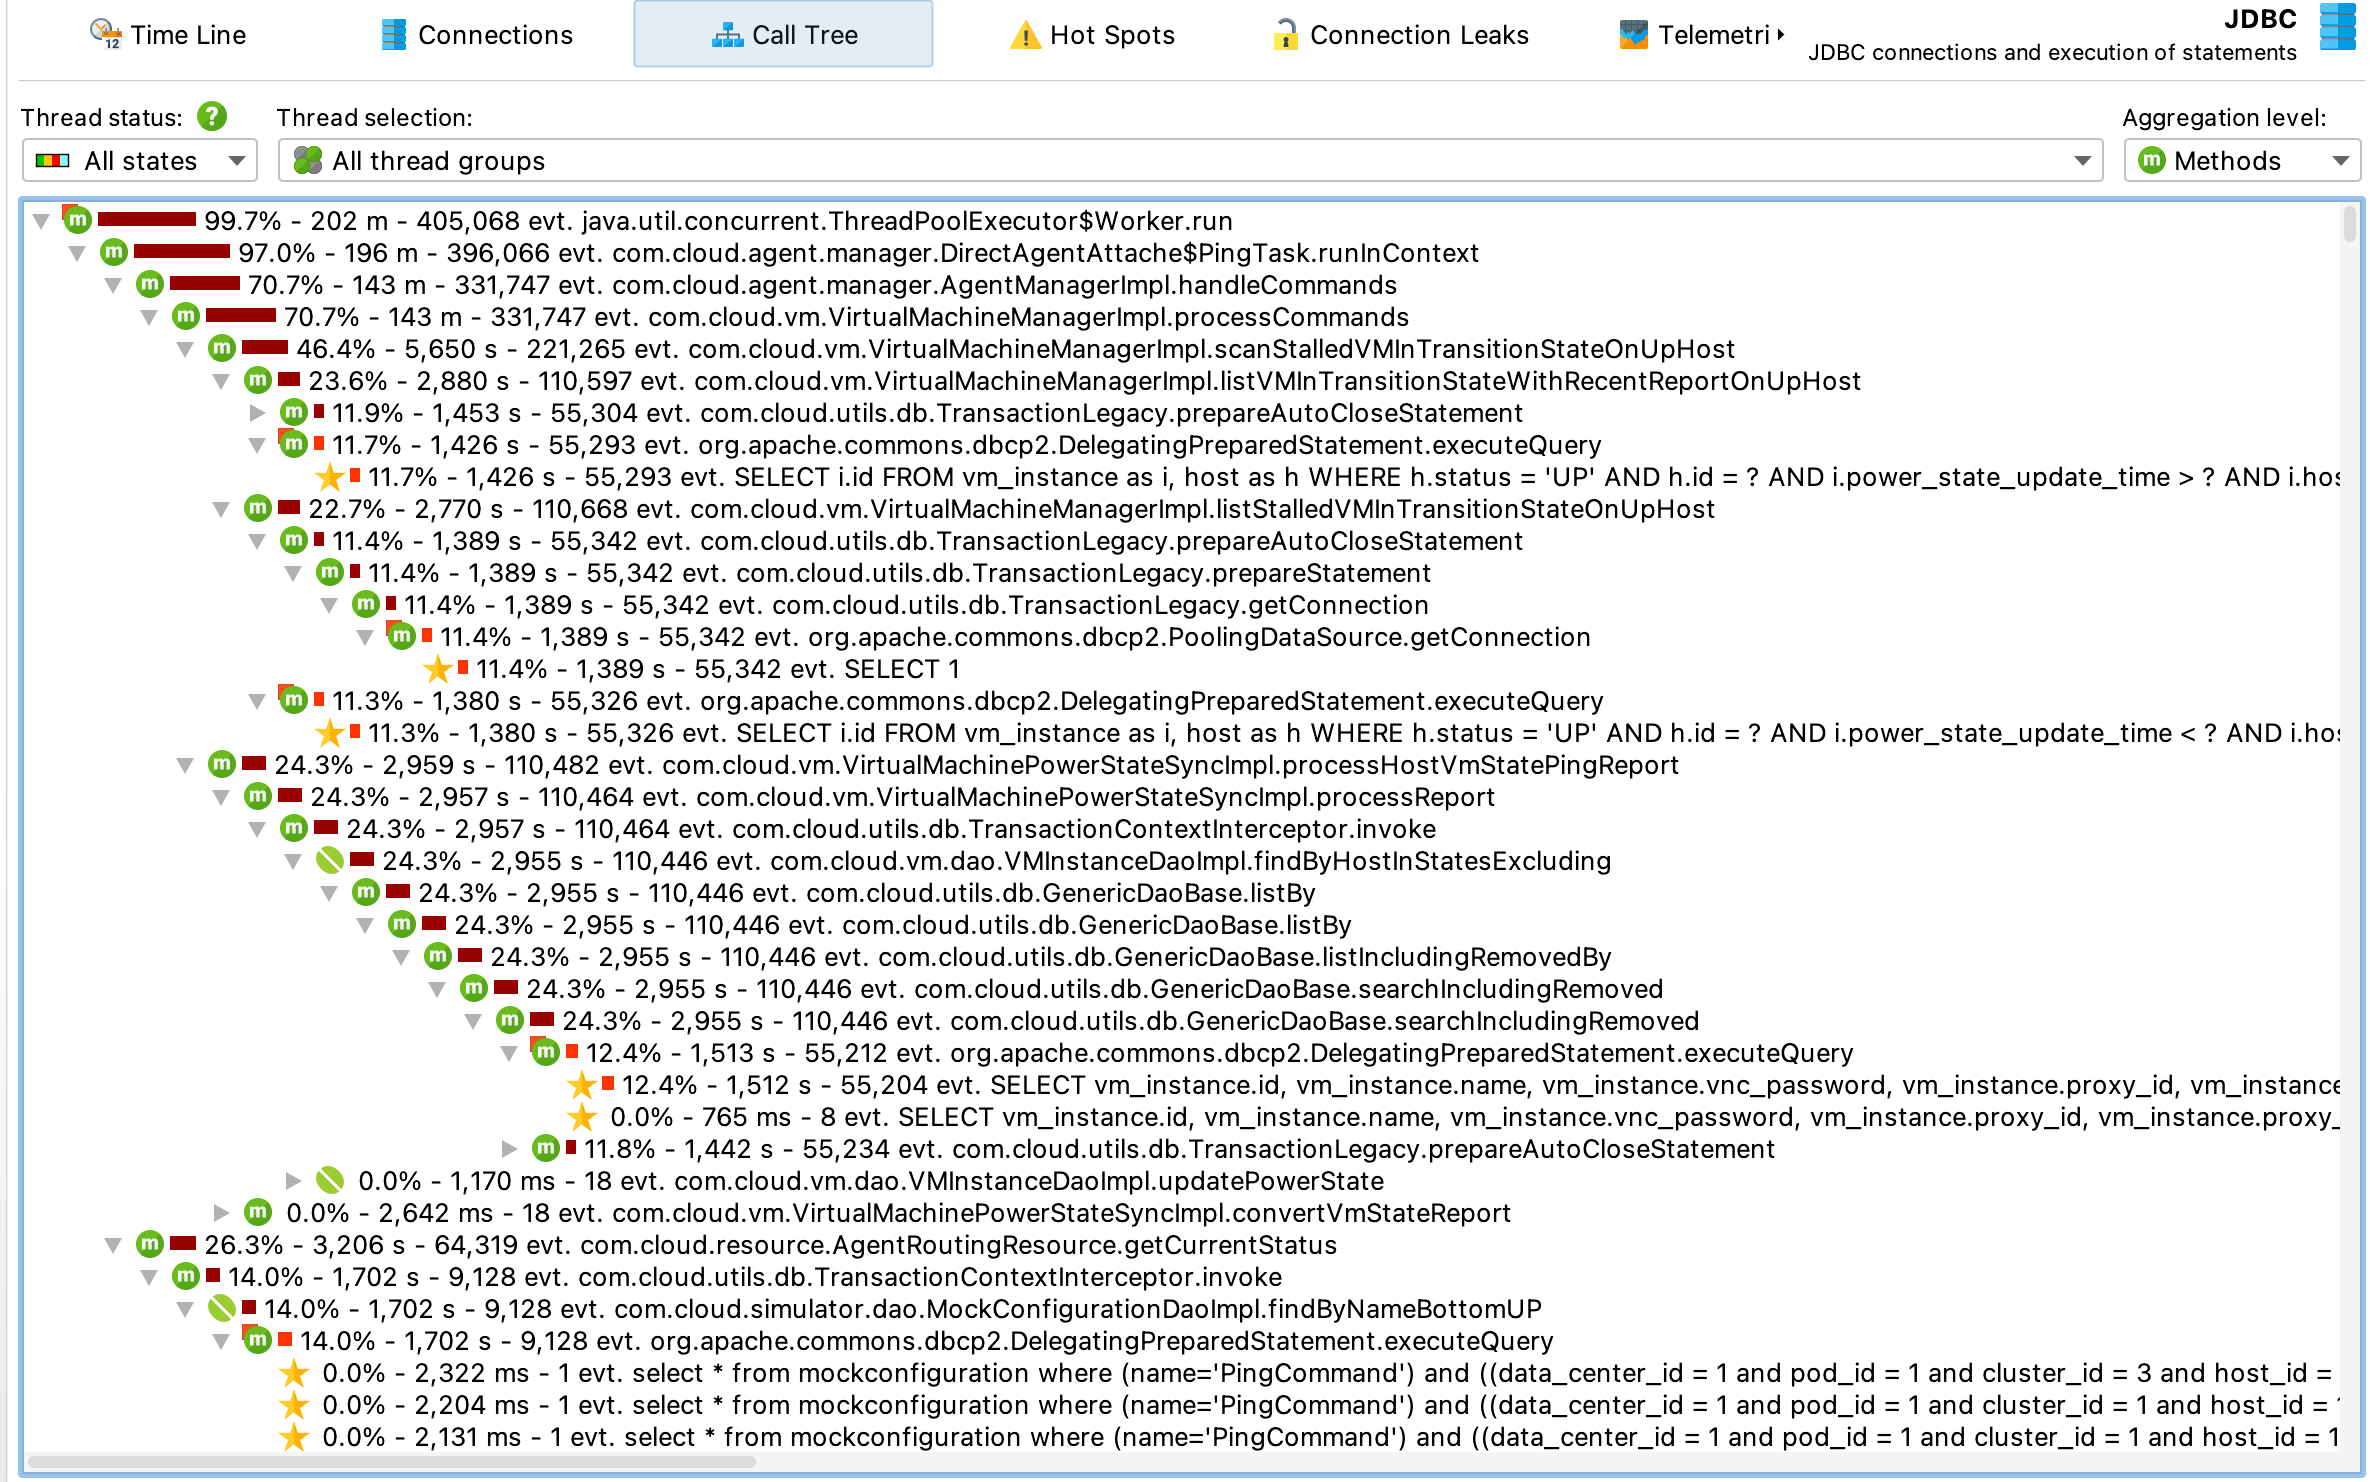Image resolution: width=2376 pixels, height=1482 pixels.
Task: Expand the convertVmStateReport tree node
Action: click(x=221, y=1213)
